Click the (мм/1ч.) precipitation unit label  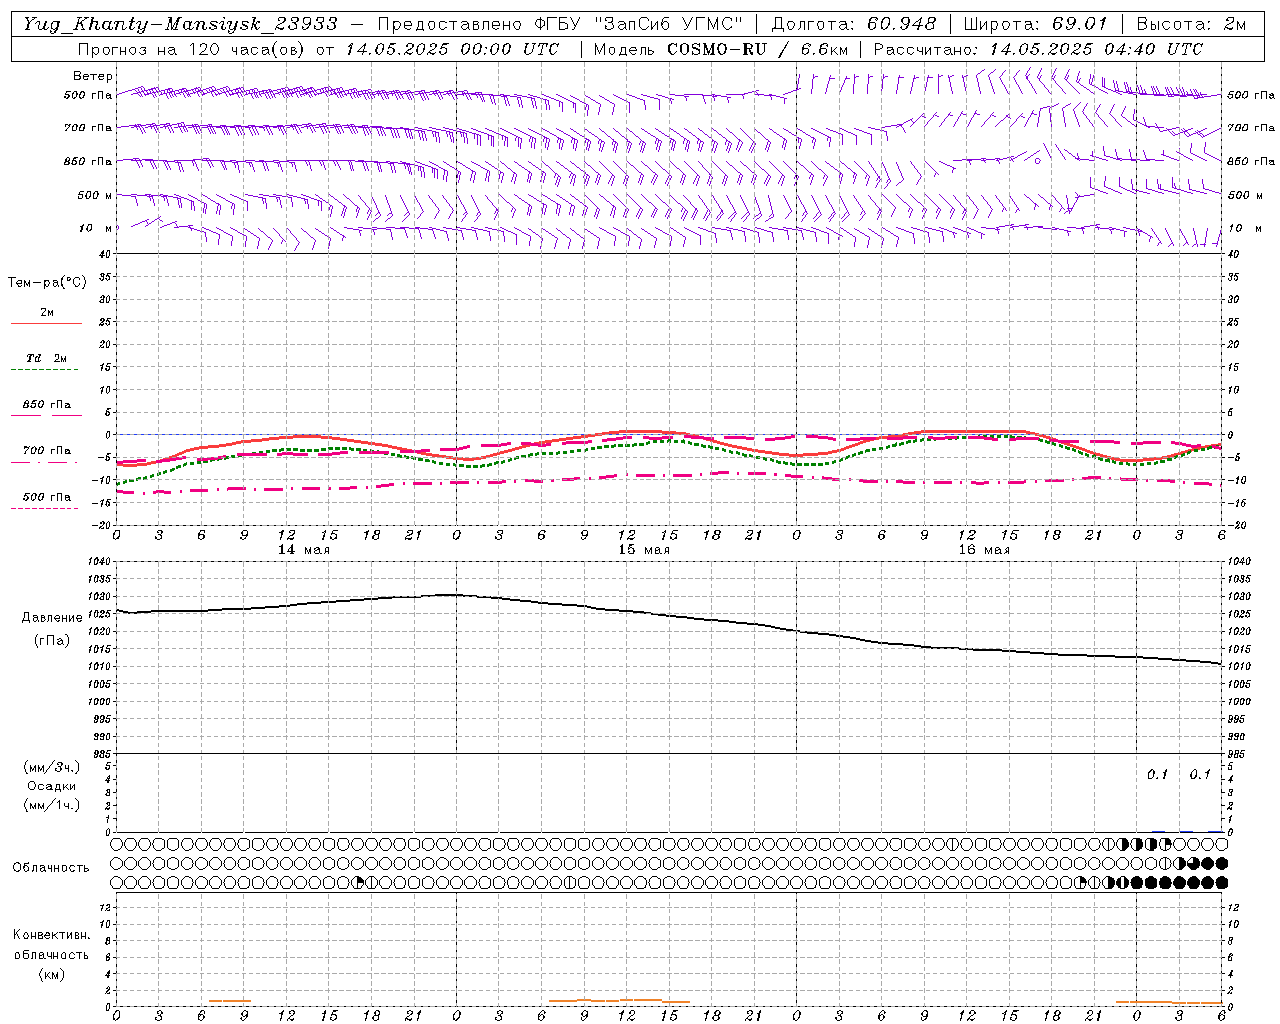coord(52,805)
